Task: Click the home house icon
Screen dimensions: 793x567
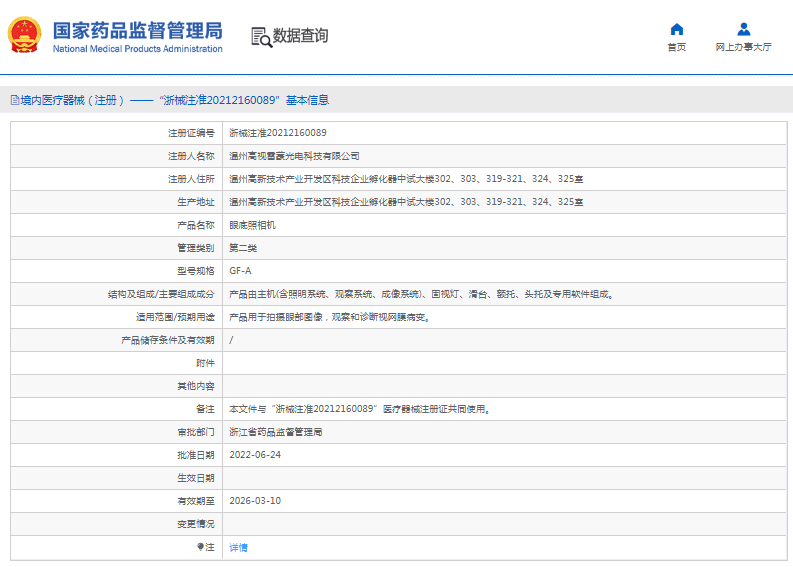Action: pyautogui.click(x=677, y=29)
